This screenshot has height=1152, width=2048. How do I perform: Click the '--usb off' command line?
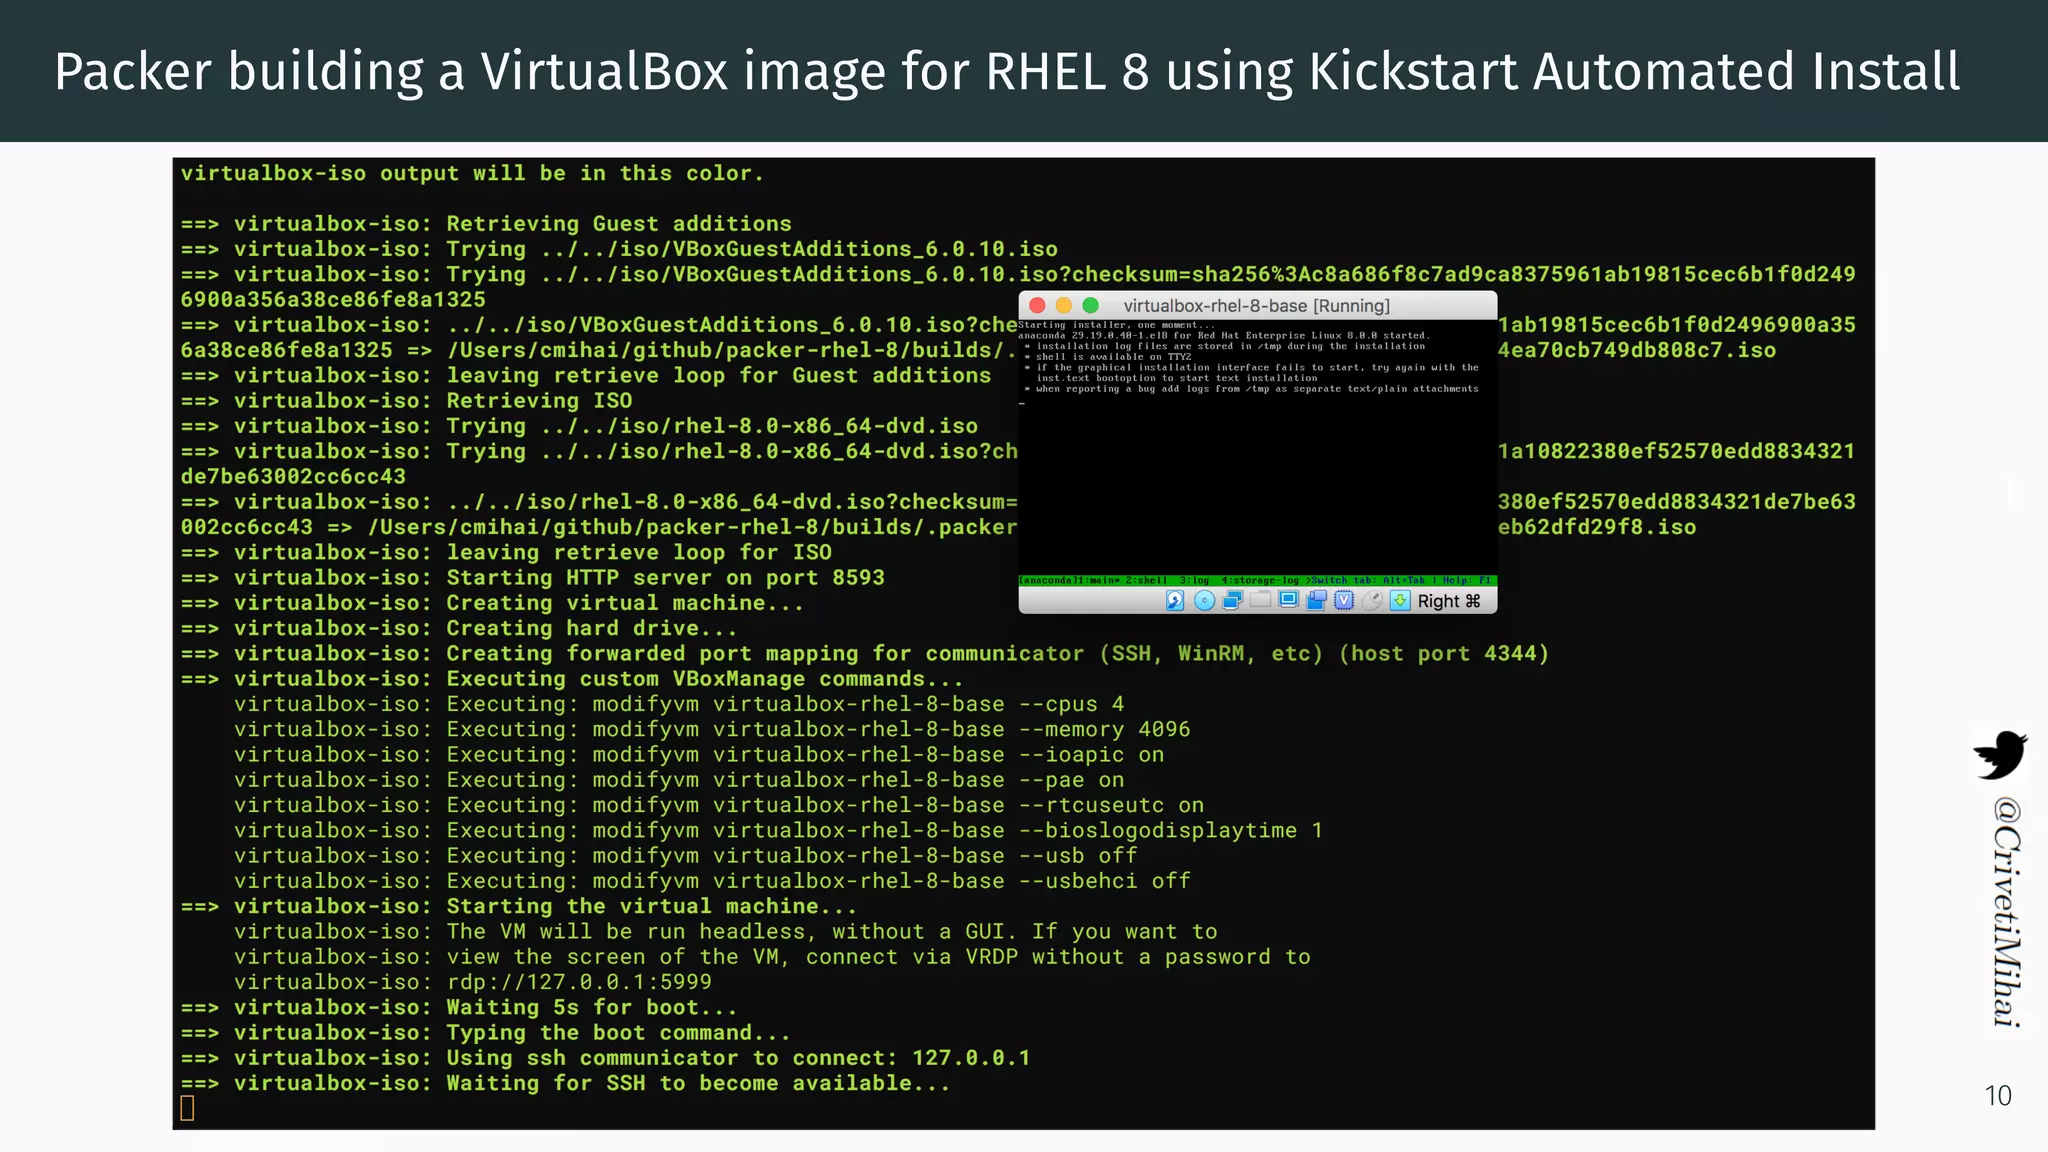pos(685,855)
